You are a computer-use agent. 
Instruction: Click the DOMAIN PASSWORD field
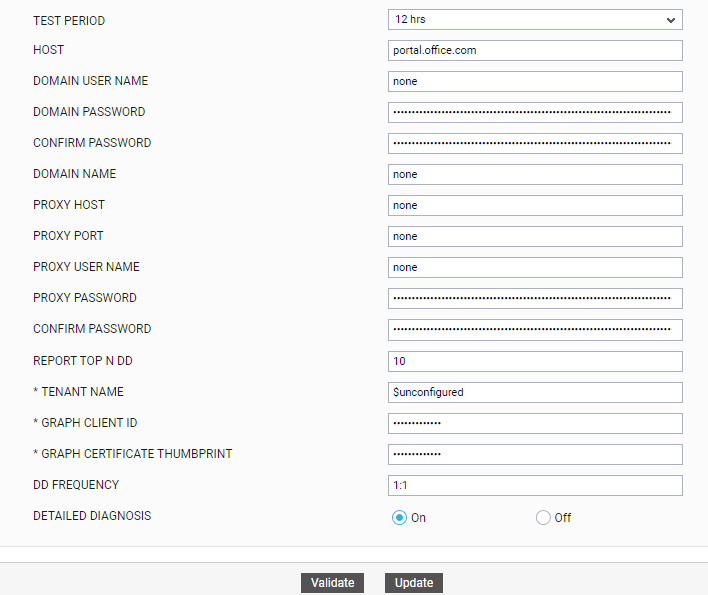point(535,112)
